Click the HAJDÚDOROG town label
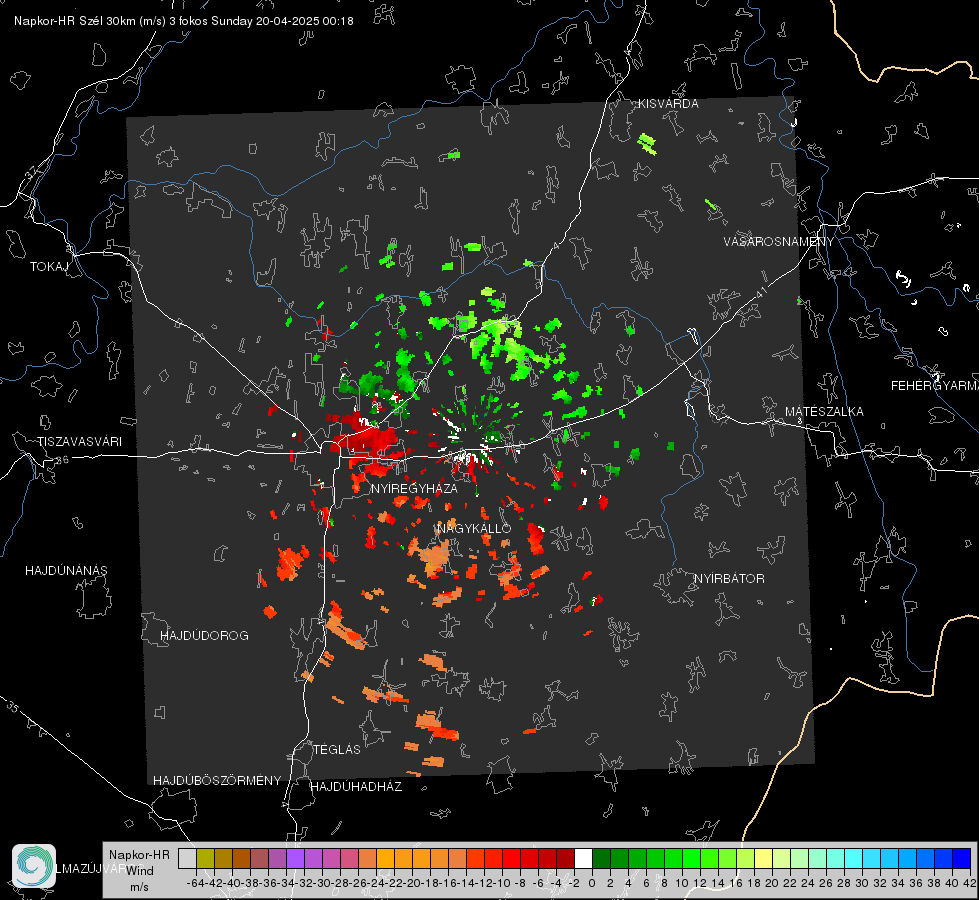 (x=204, y=636)
